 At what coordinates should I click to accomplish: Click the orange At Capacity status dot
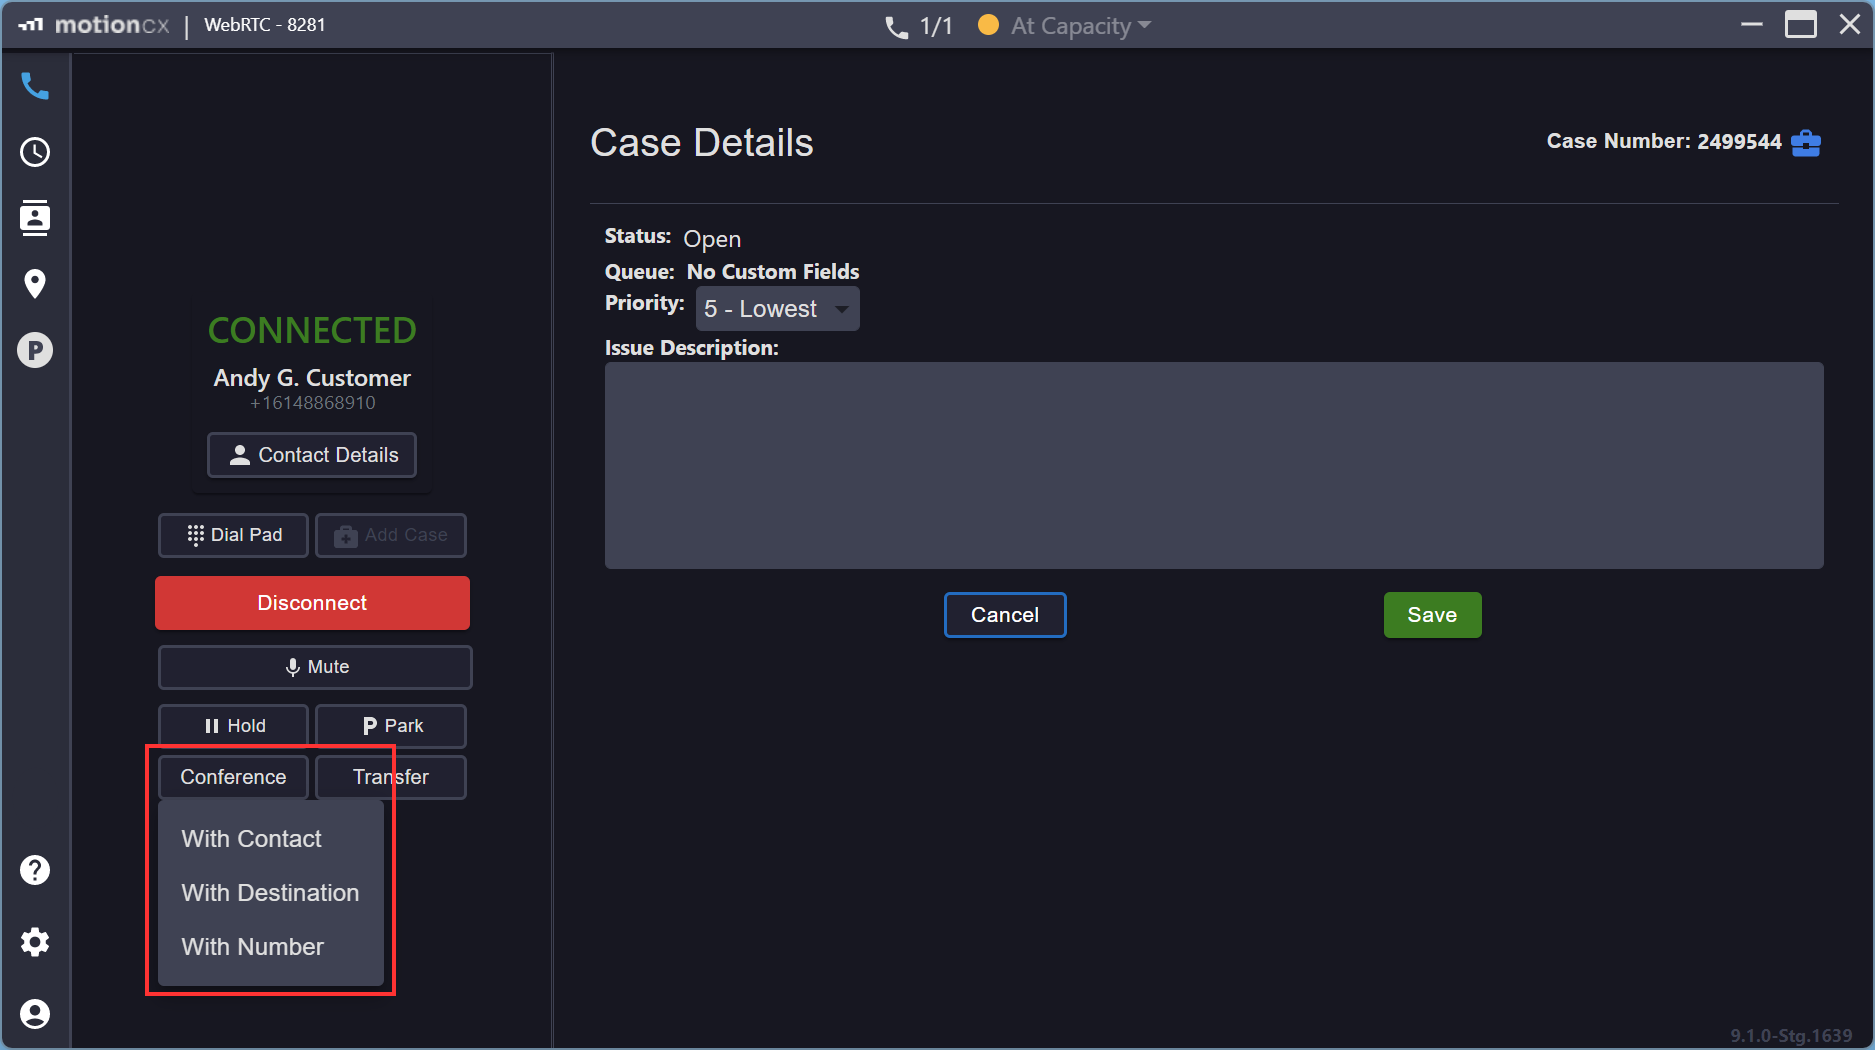coord(988,25)
